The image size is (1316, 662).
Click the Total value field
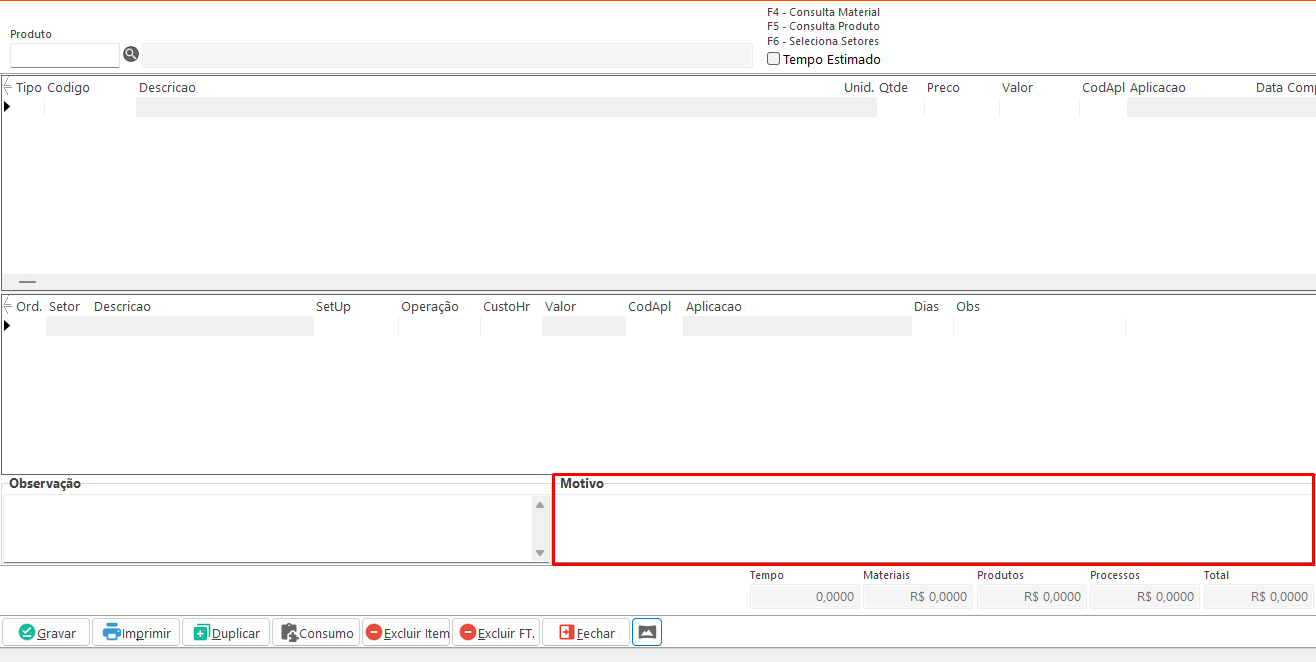tap(1258, 596)
